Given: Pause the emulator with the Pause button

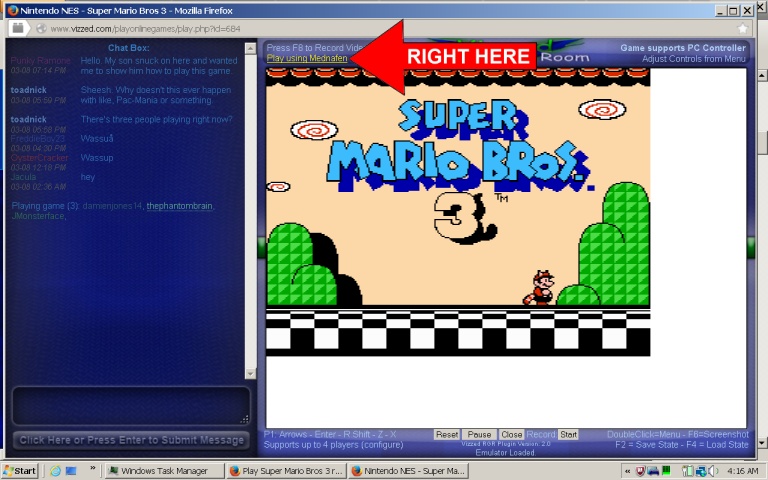Looking at the screenshot, I should [x=479, y=434].
